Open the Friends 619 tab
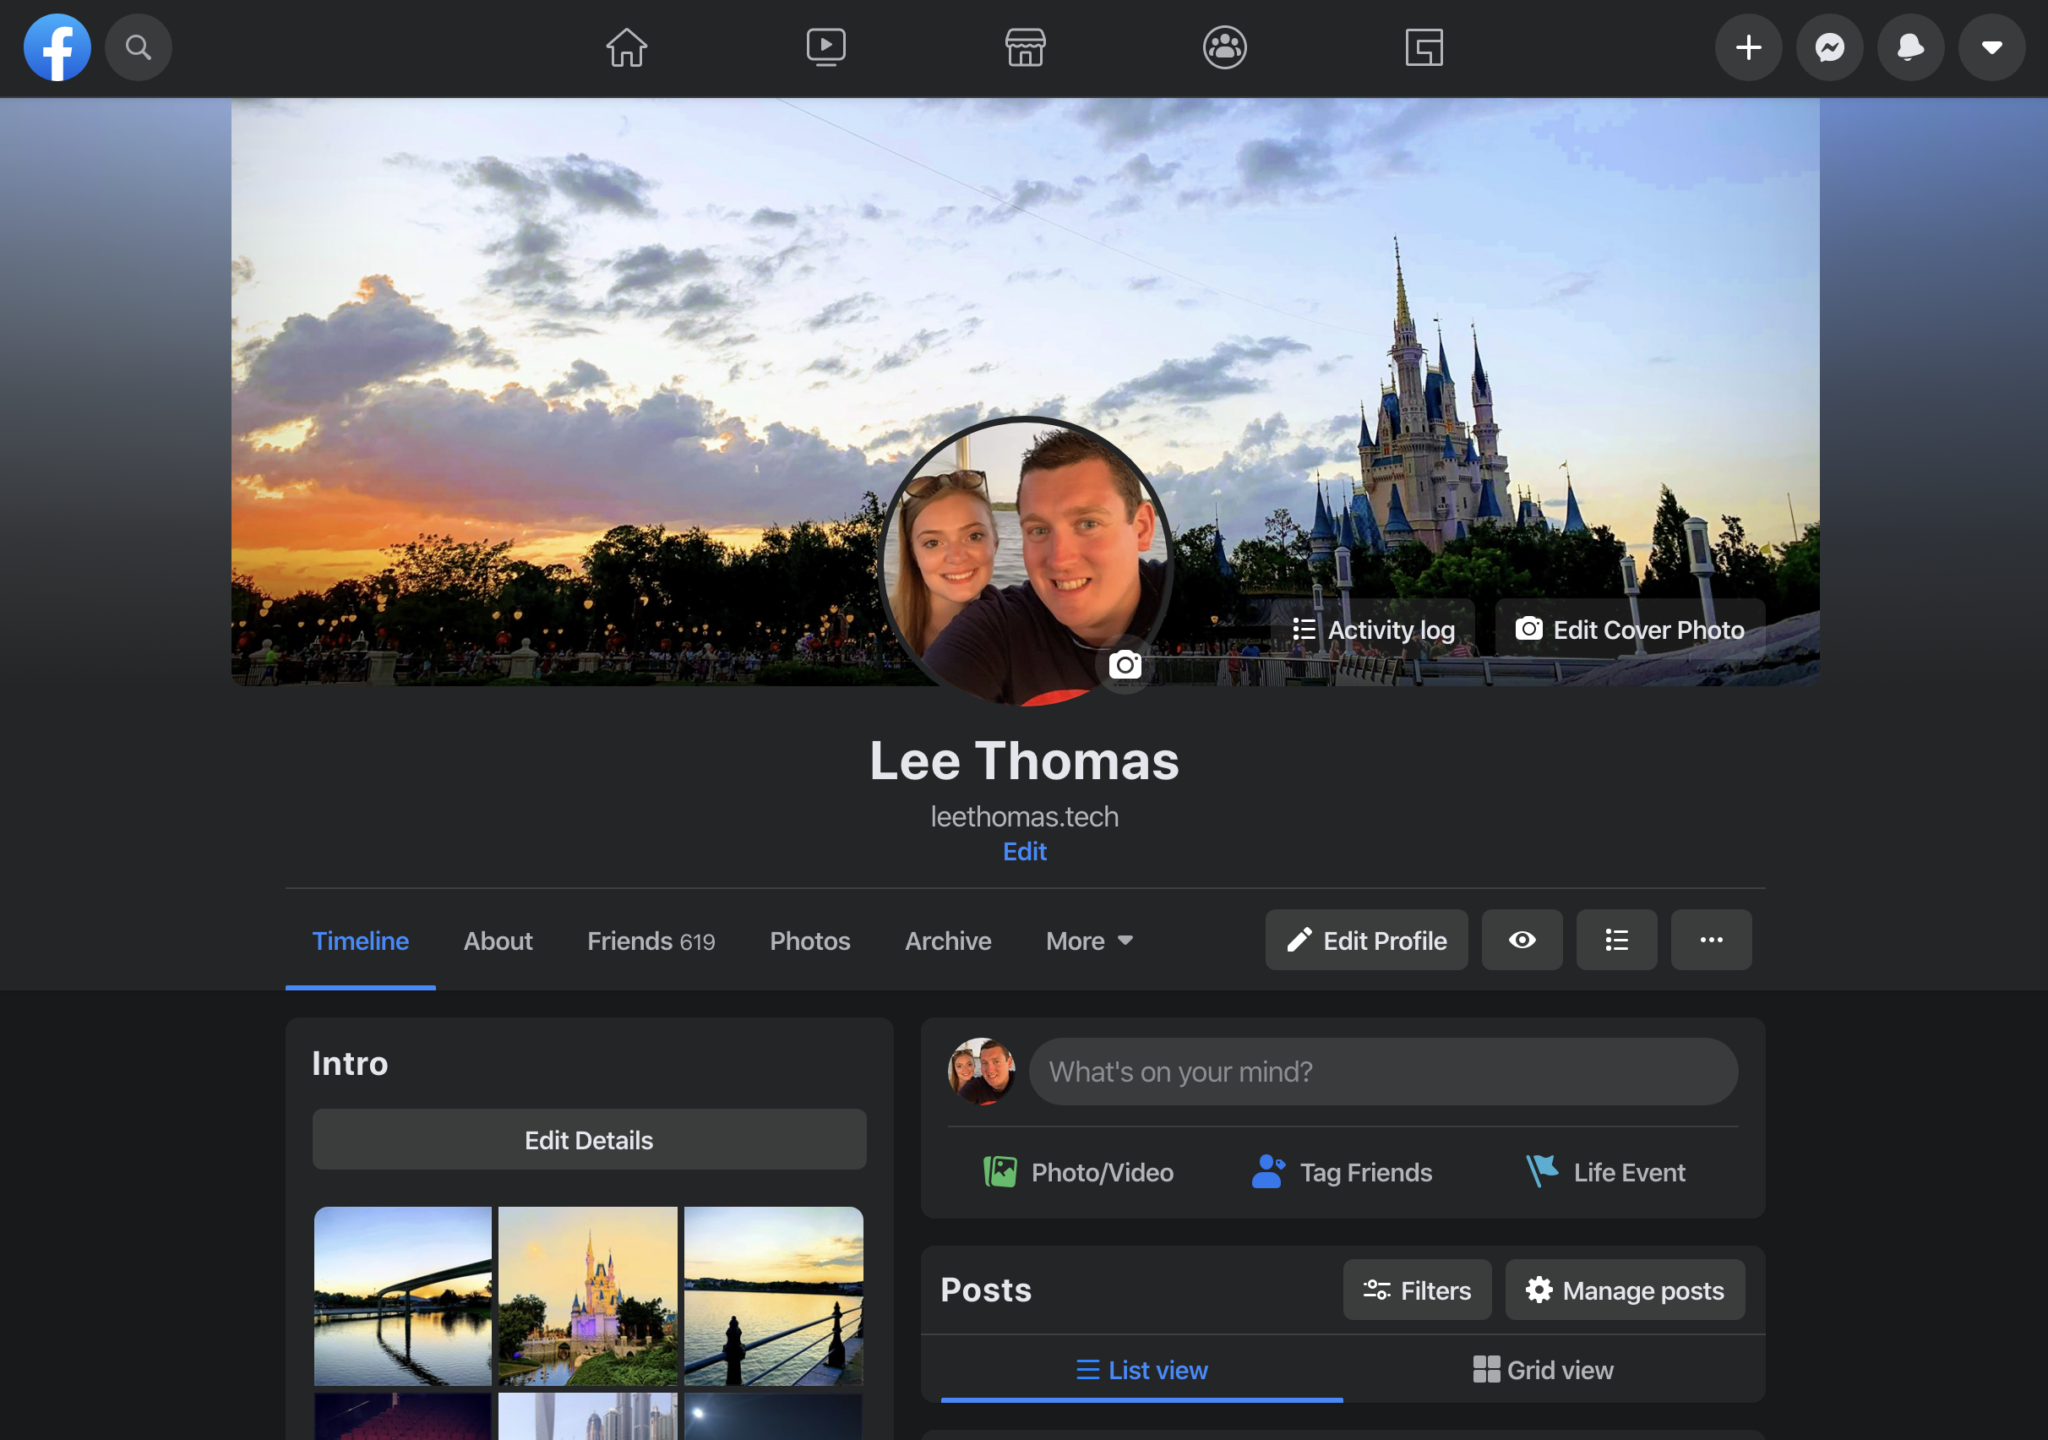Screen dimensions: 2048x1440 (650, 940)
